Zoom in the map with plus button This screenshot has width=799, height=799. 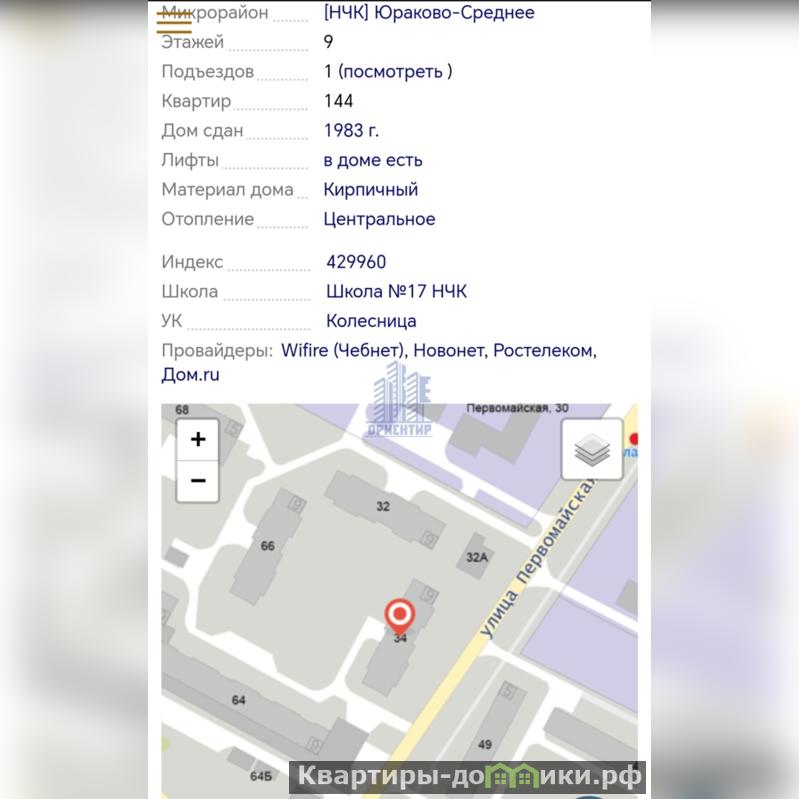(x=198, y=439)
